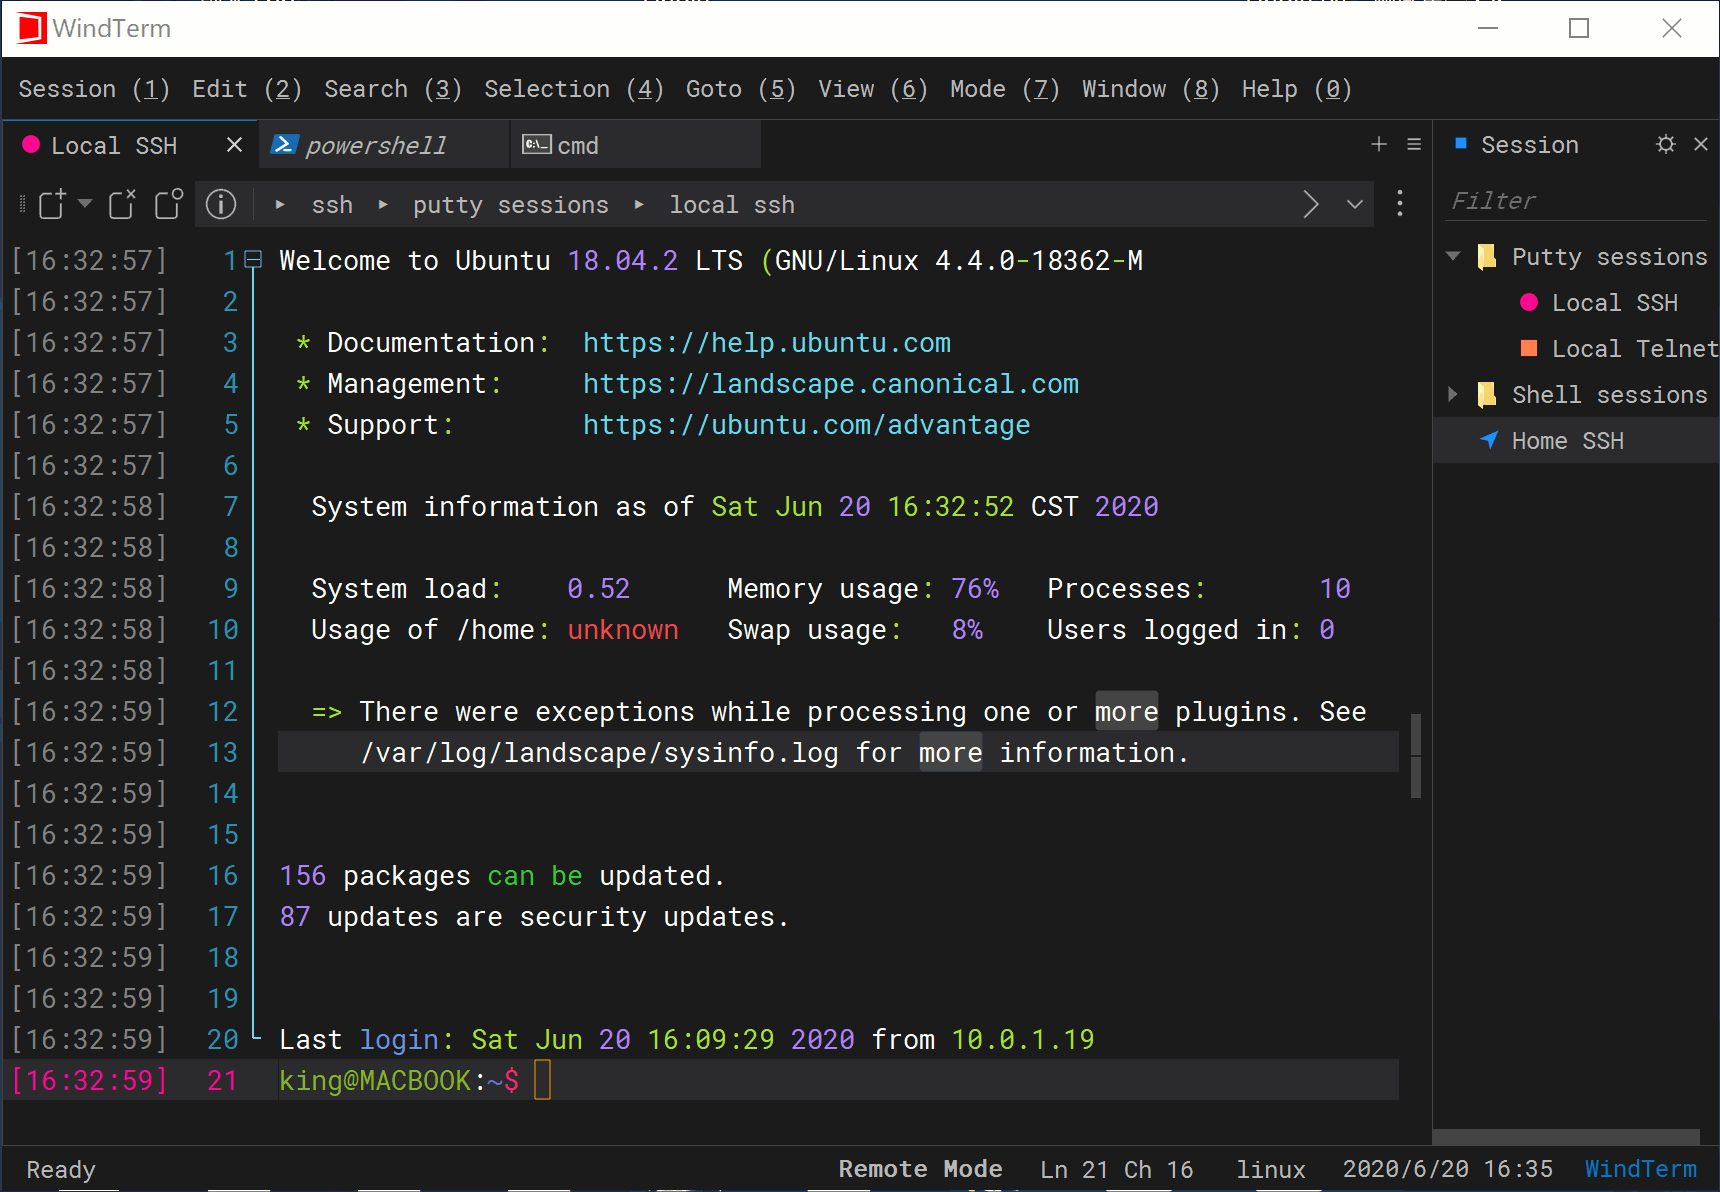
Task: Open the three-dot more options menu
Action: coord(1400,204)
